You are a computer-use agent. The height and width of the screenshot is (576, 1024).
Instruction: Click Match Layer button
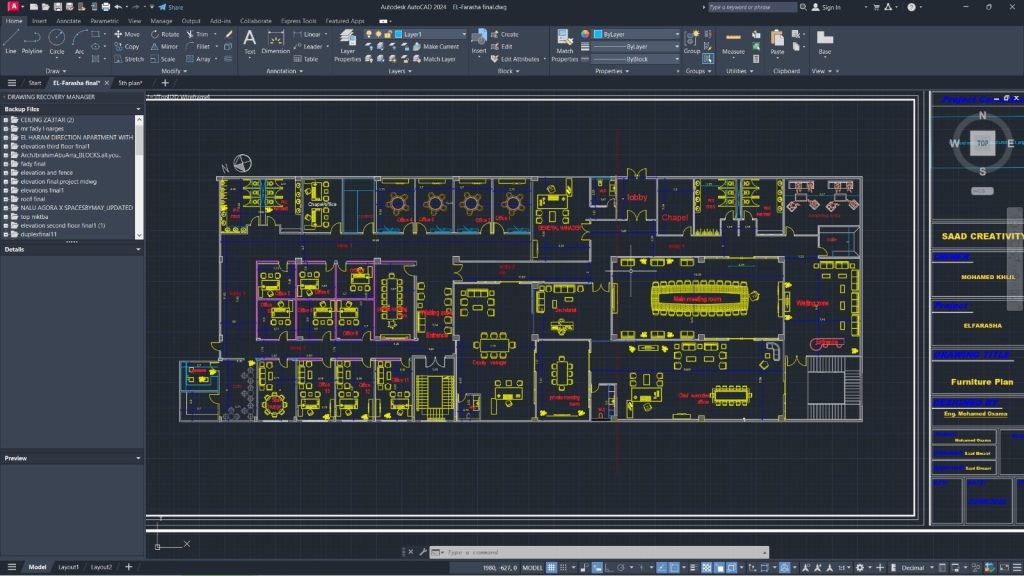click(x=434, y=59)
